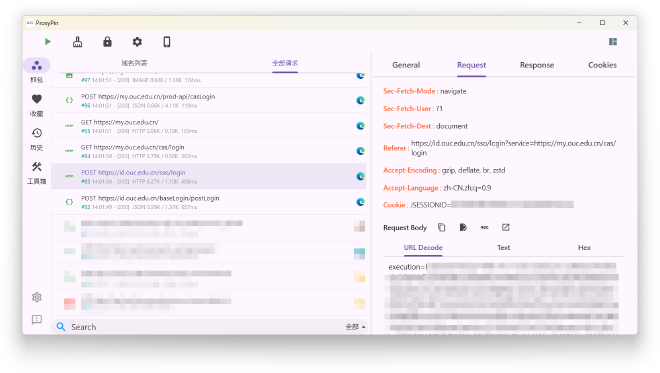This screenshot has height=373, width=660.
Task: Click the Sec-Fetch-Dest header line
Action: [425, 126]
